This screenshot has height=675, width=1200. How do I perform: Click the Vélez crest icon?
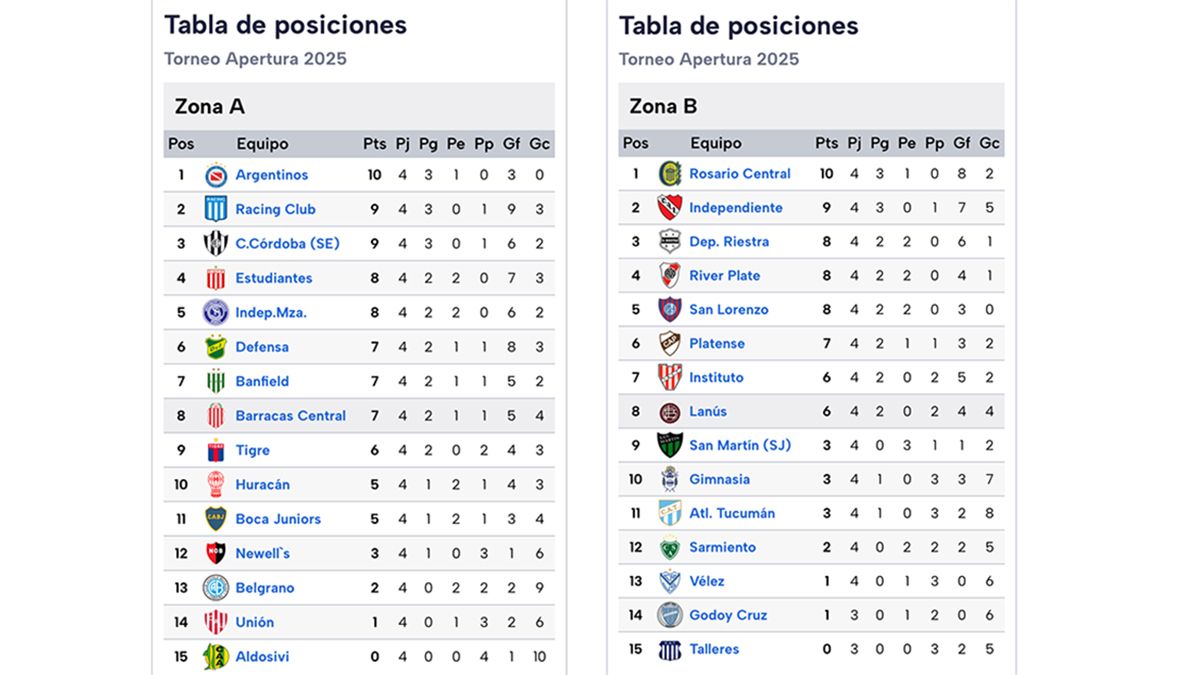670,581
